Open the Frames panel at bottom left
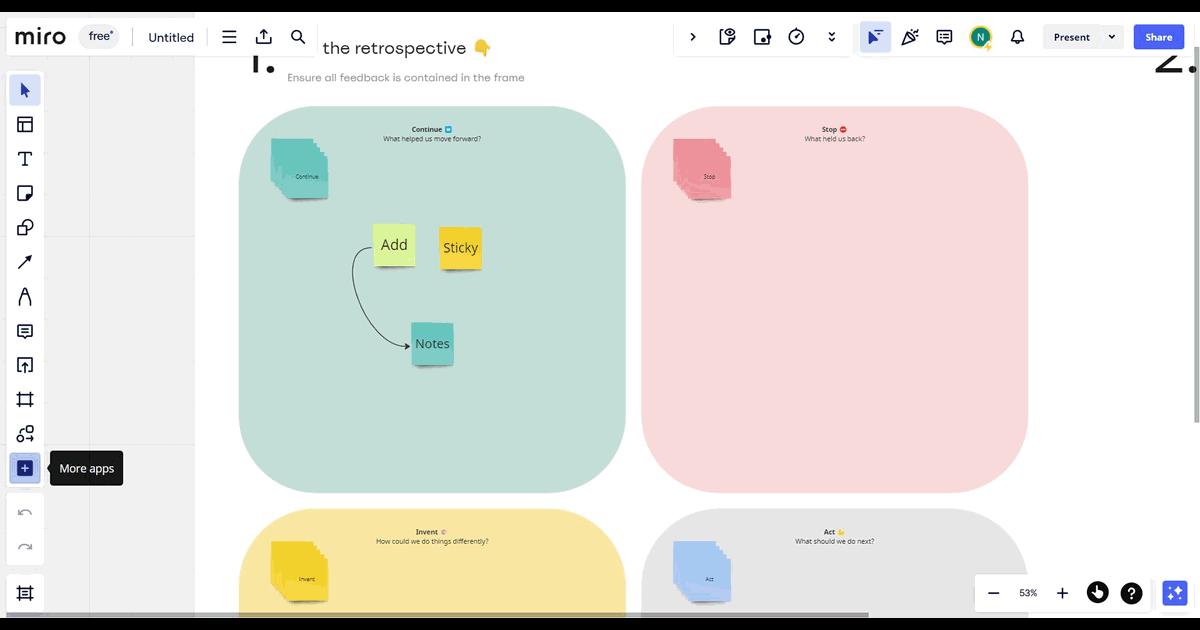This screenshot has height=630, width=1200. (25, 593)
